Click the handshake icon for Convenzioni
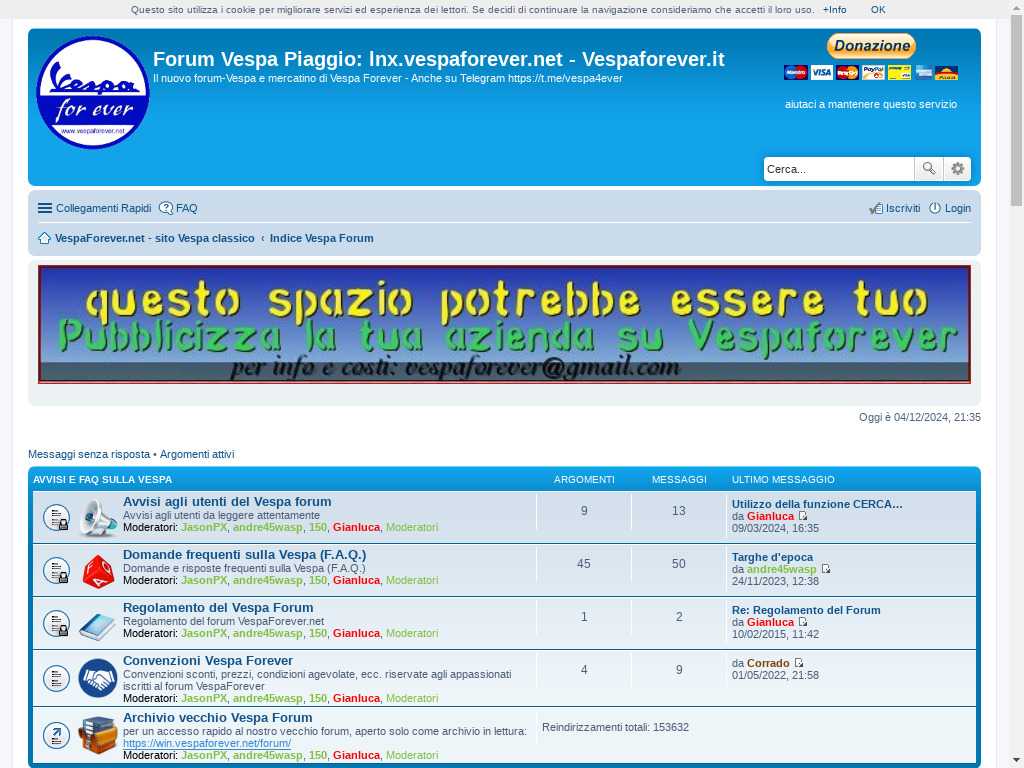This screenshot has height=768, width=1024. click(x=98, y=678)
